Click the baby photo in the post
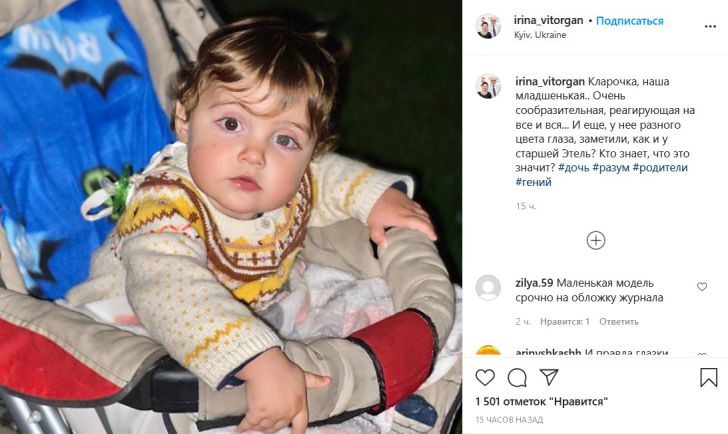 [231, 217]
